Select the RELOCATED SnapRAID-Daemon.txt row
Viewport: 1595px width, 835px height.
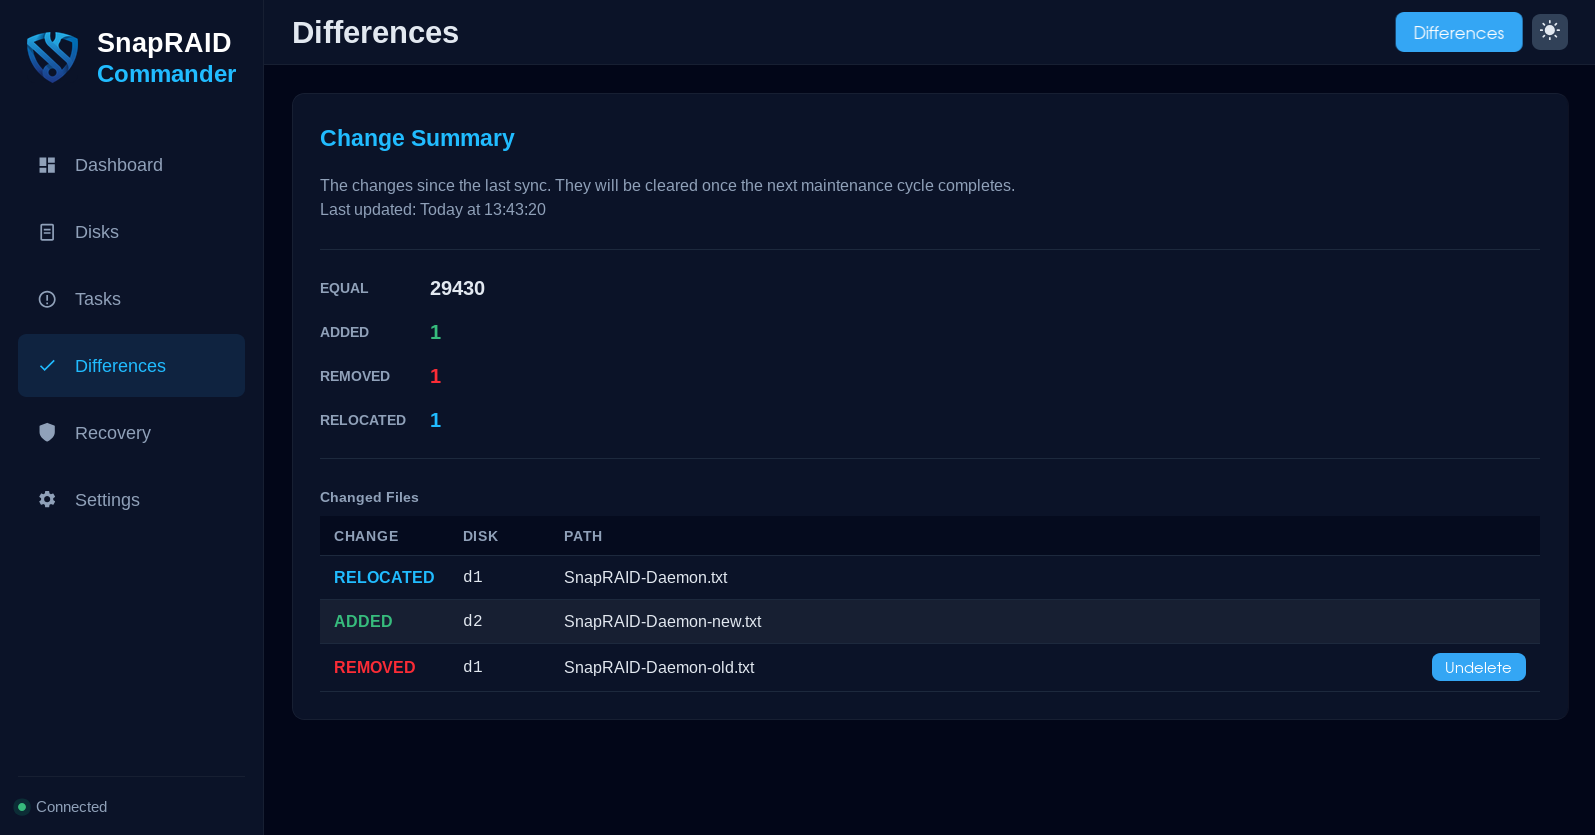pos(645,577)
